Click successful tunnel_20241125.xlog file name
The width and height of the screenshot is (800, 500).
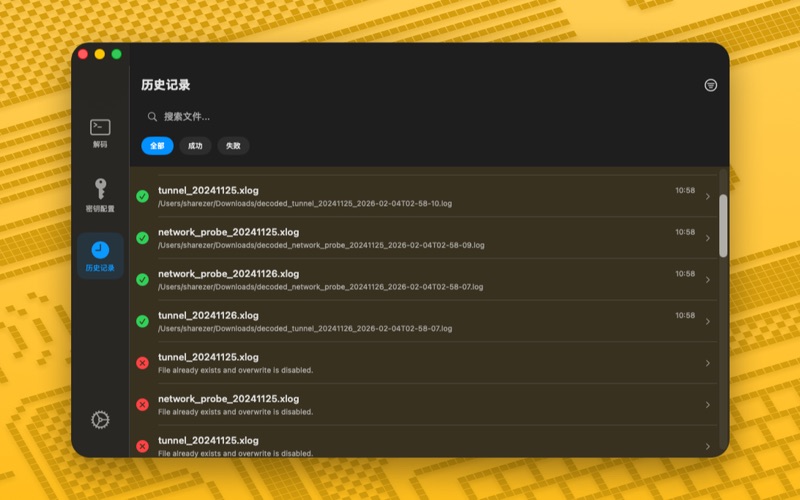tap(208, 190)
